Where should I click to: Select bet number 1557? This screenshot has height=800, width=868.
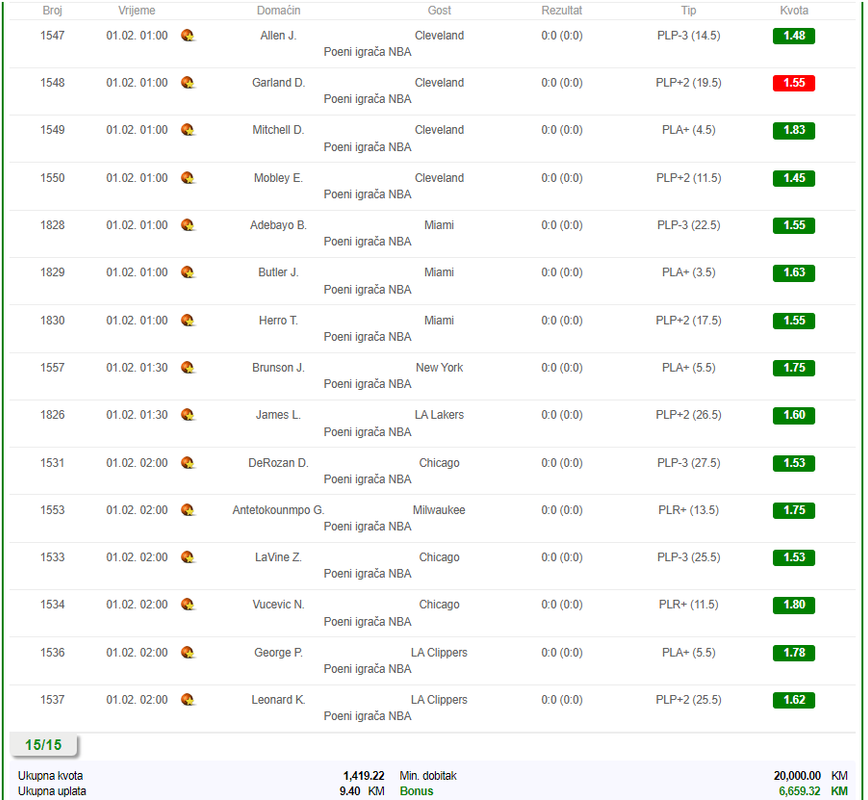(x=53, y=368)
